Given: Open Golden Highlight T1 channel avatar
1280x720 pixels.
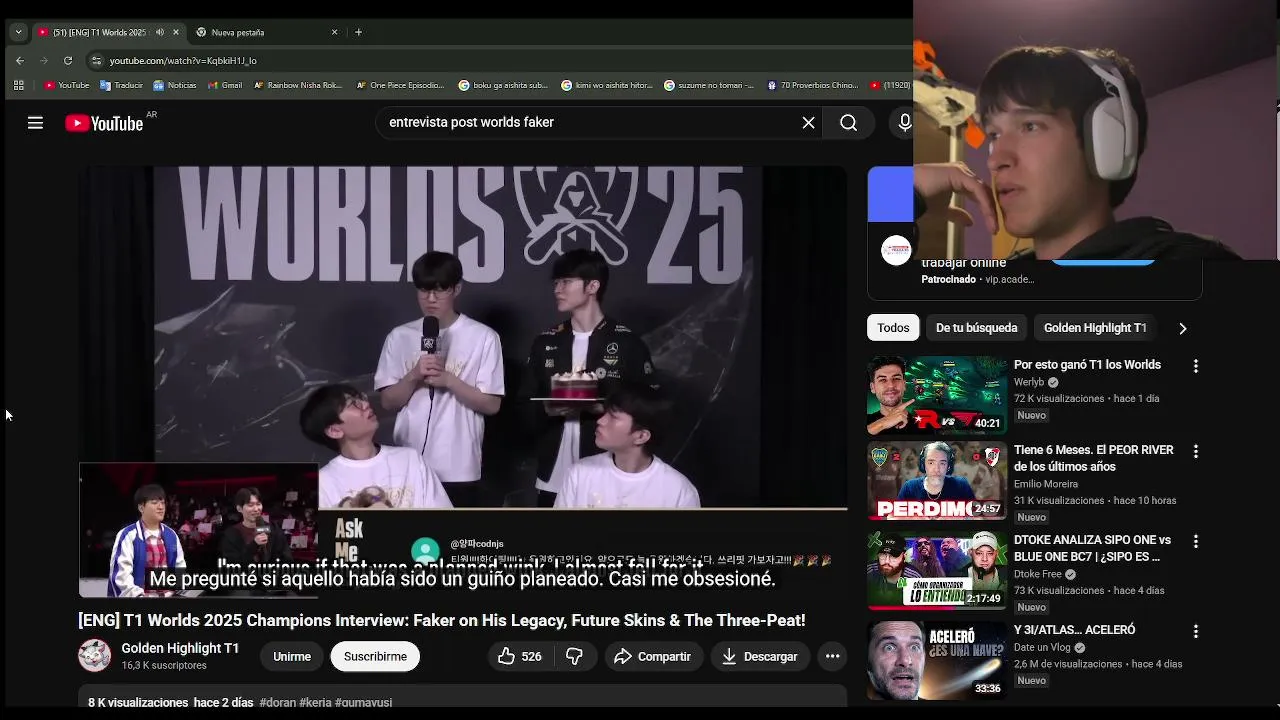Looking at the screenshot, I should (x=95, y=655).
